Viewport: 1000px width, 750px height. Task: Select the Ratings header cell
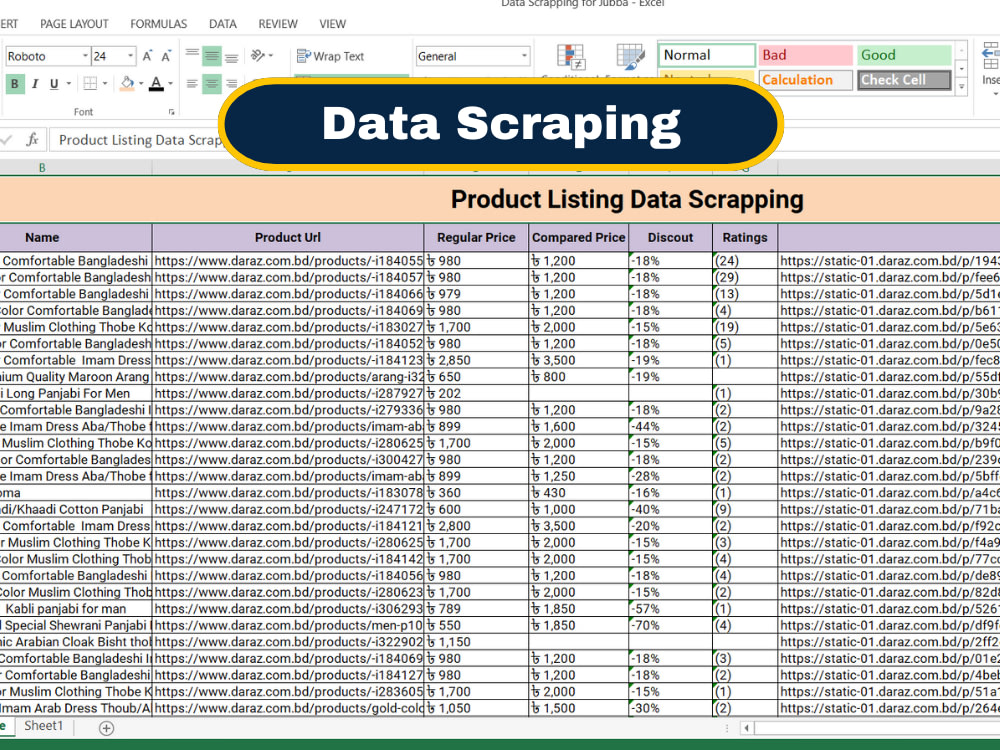(745, 237)
